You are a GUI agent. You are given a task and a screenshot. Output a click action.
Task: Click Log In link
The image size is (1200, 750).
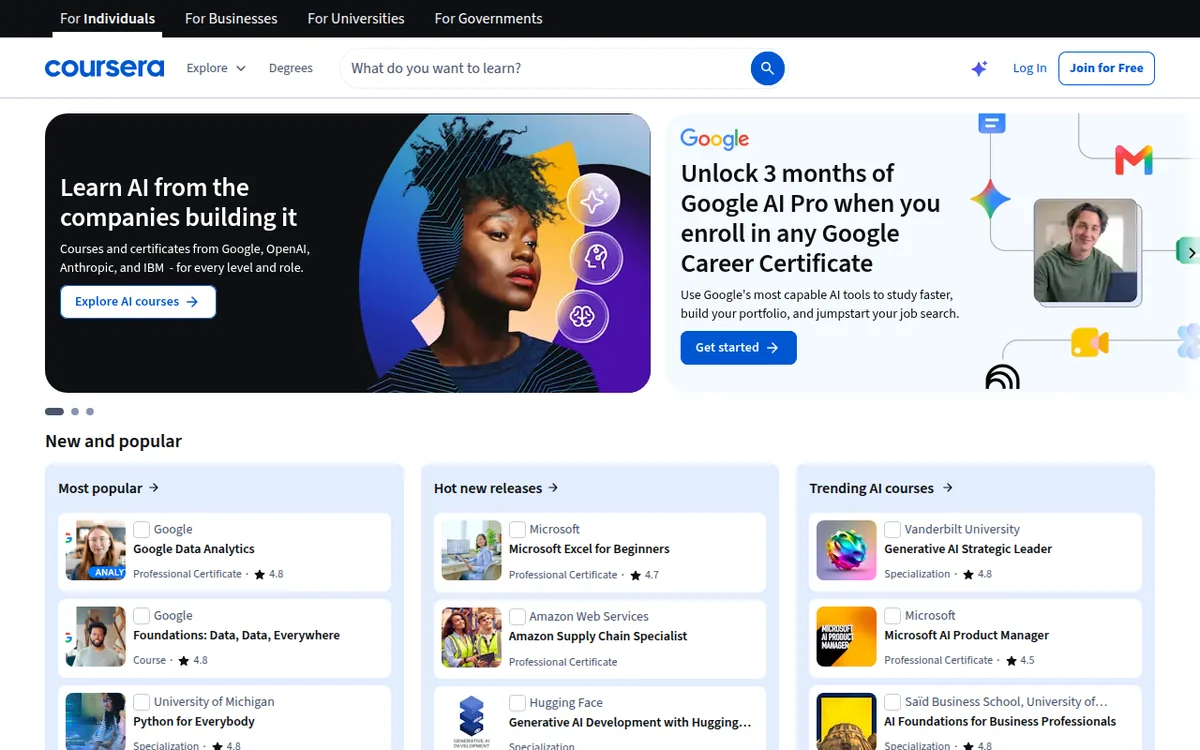tap(1029, 68)
